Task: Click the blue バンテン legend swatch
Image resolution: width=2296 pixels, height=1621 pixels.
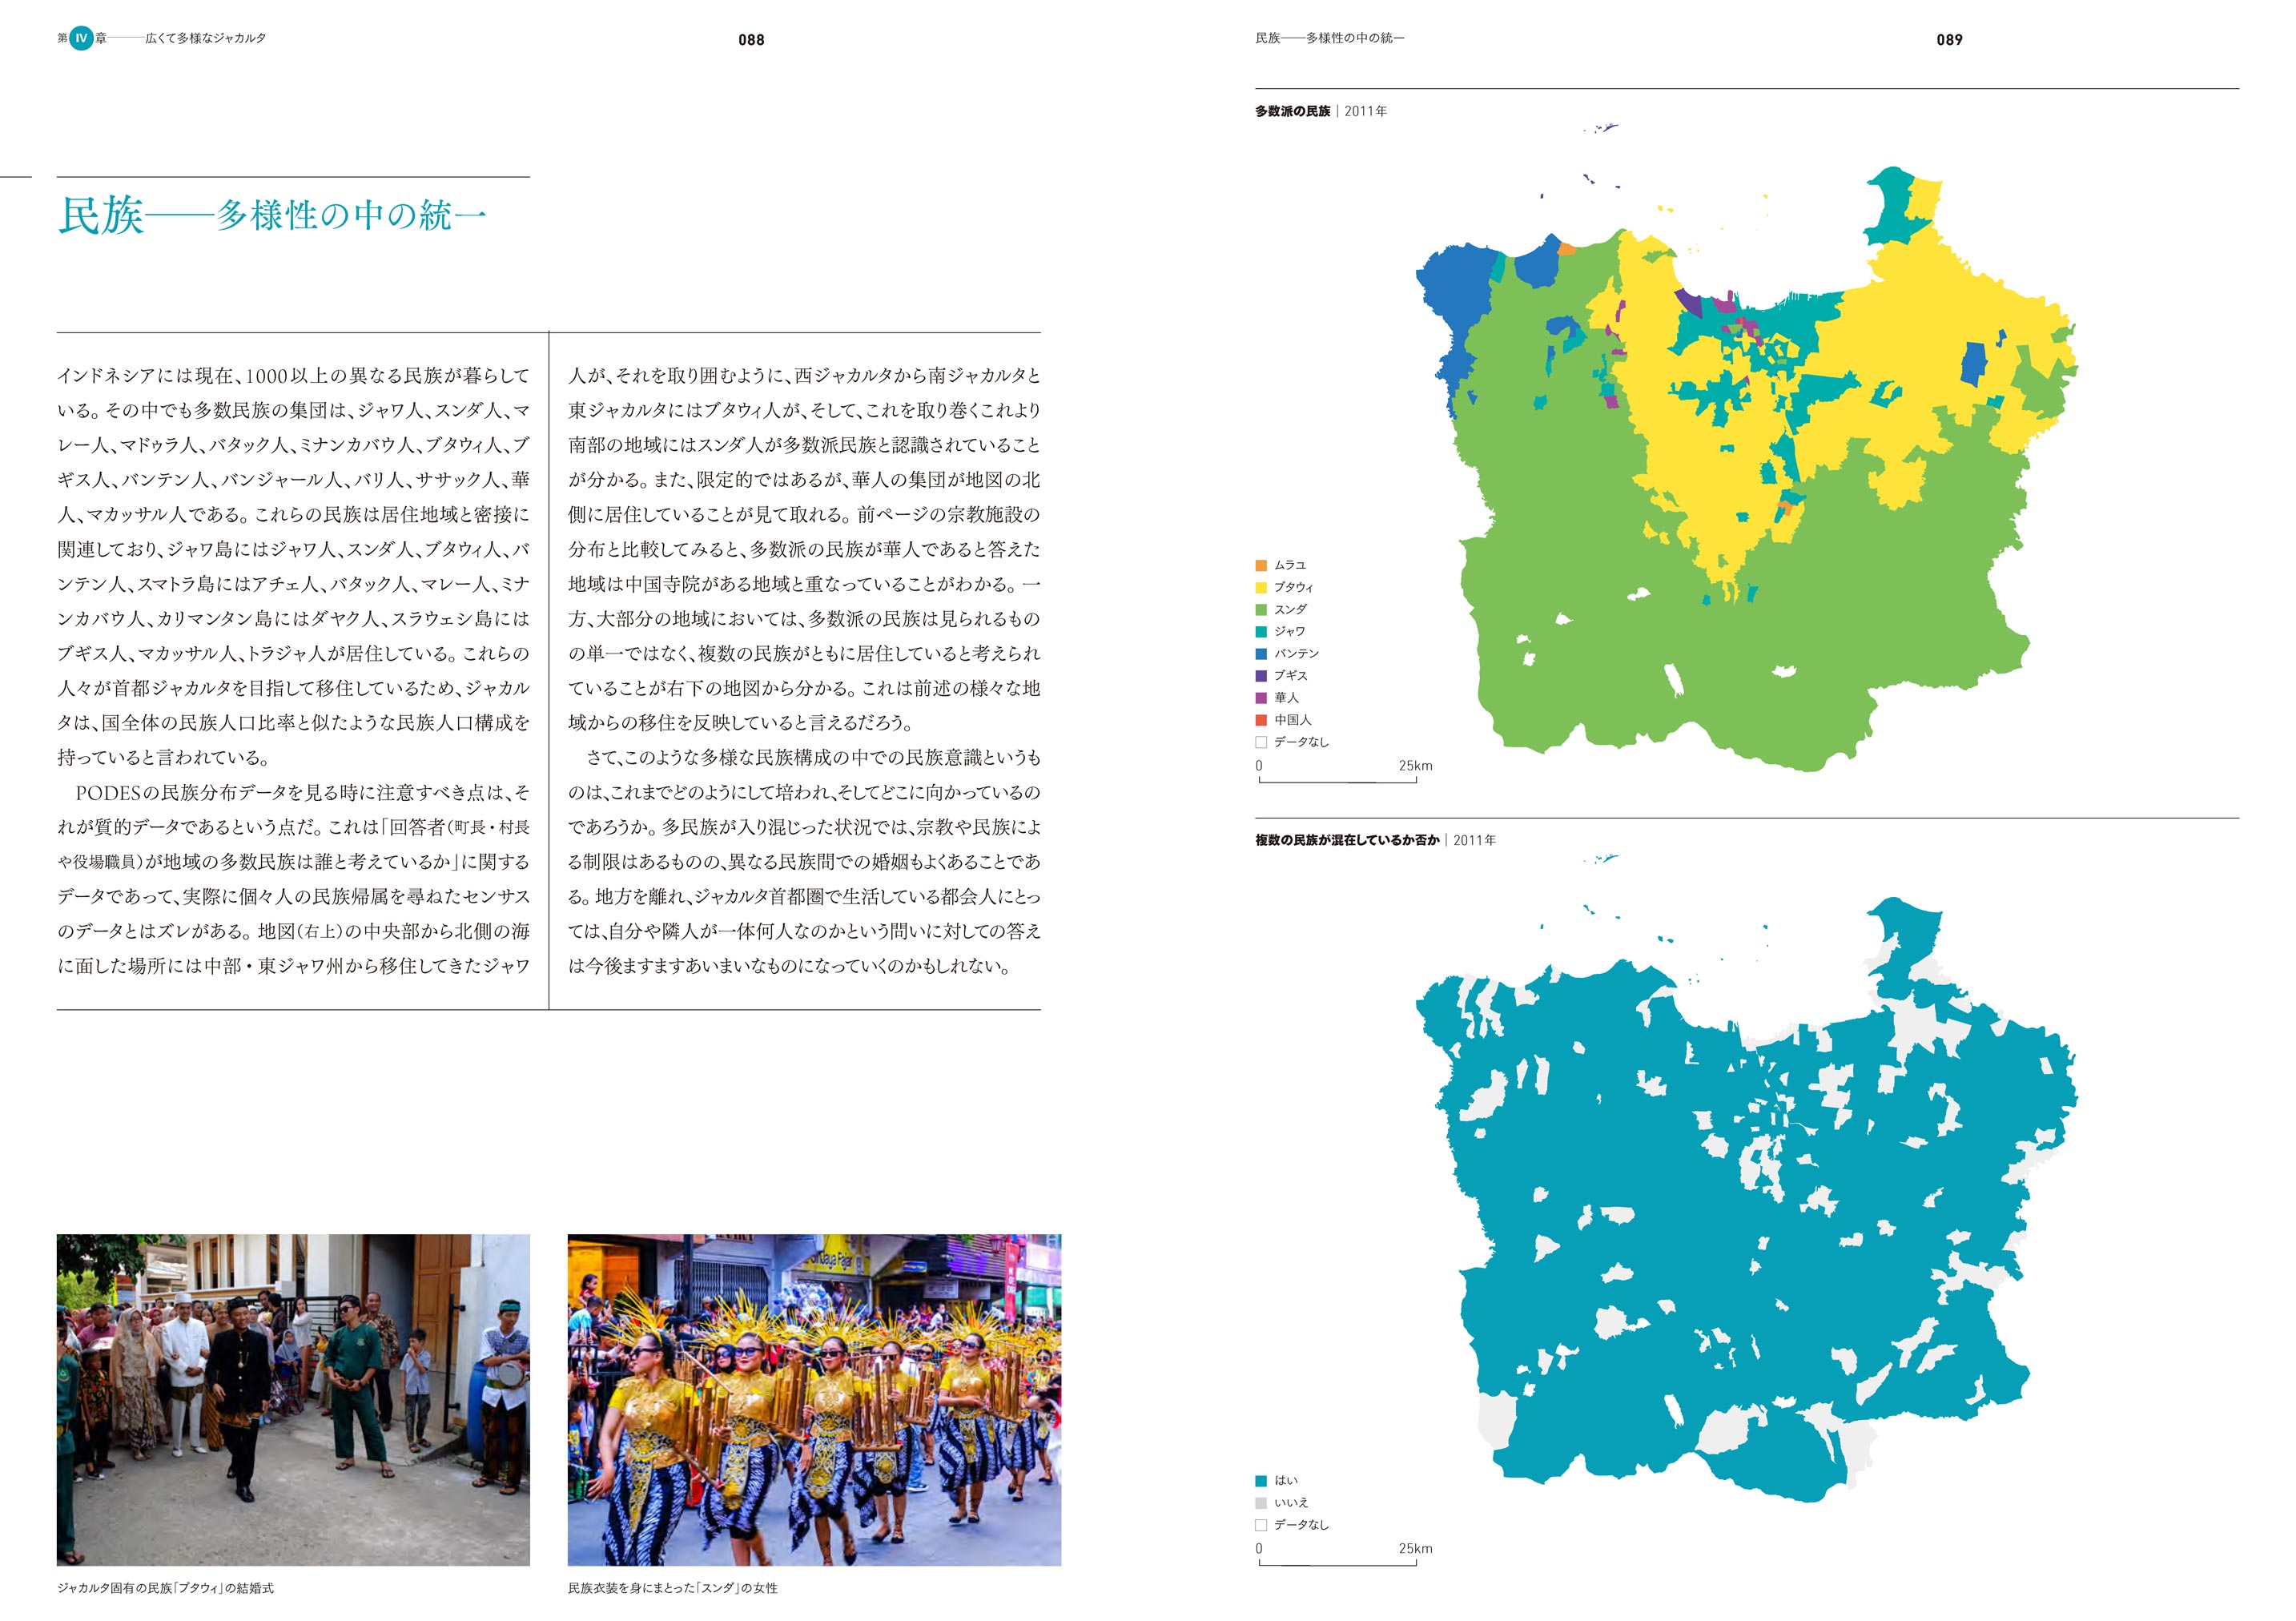Action: click(1261, 653)
